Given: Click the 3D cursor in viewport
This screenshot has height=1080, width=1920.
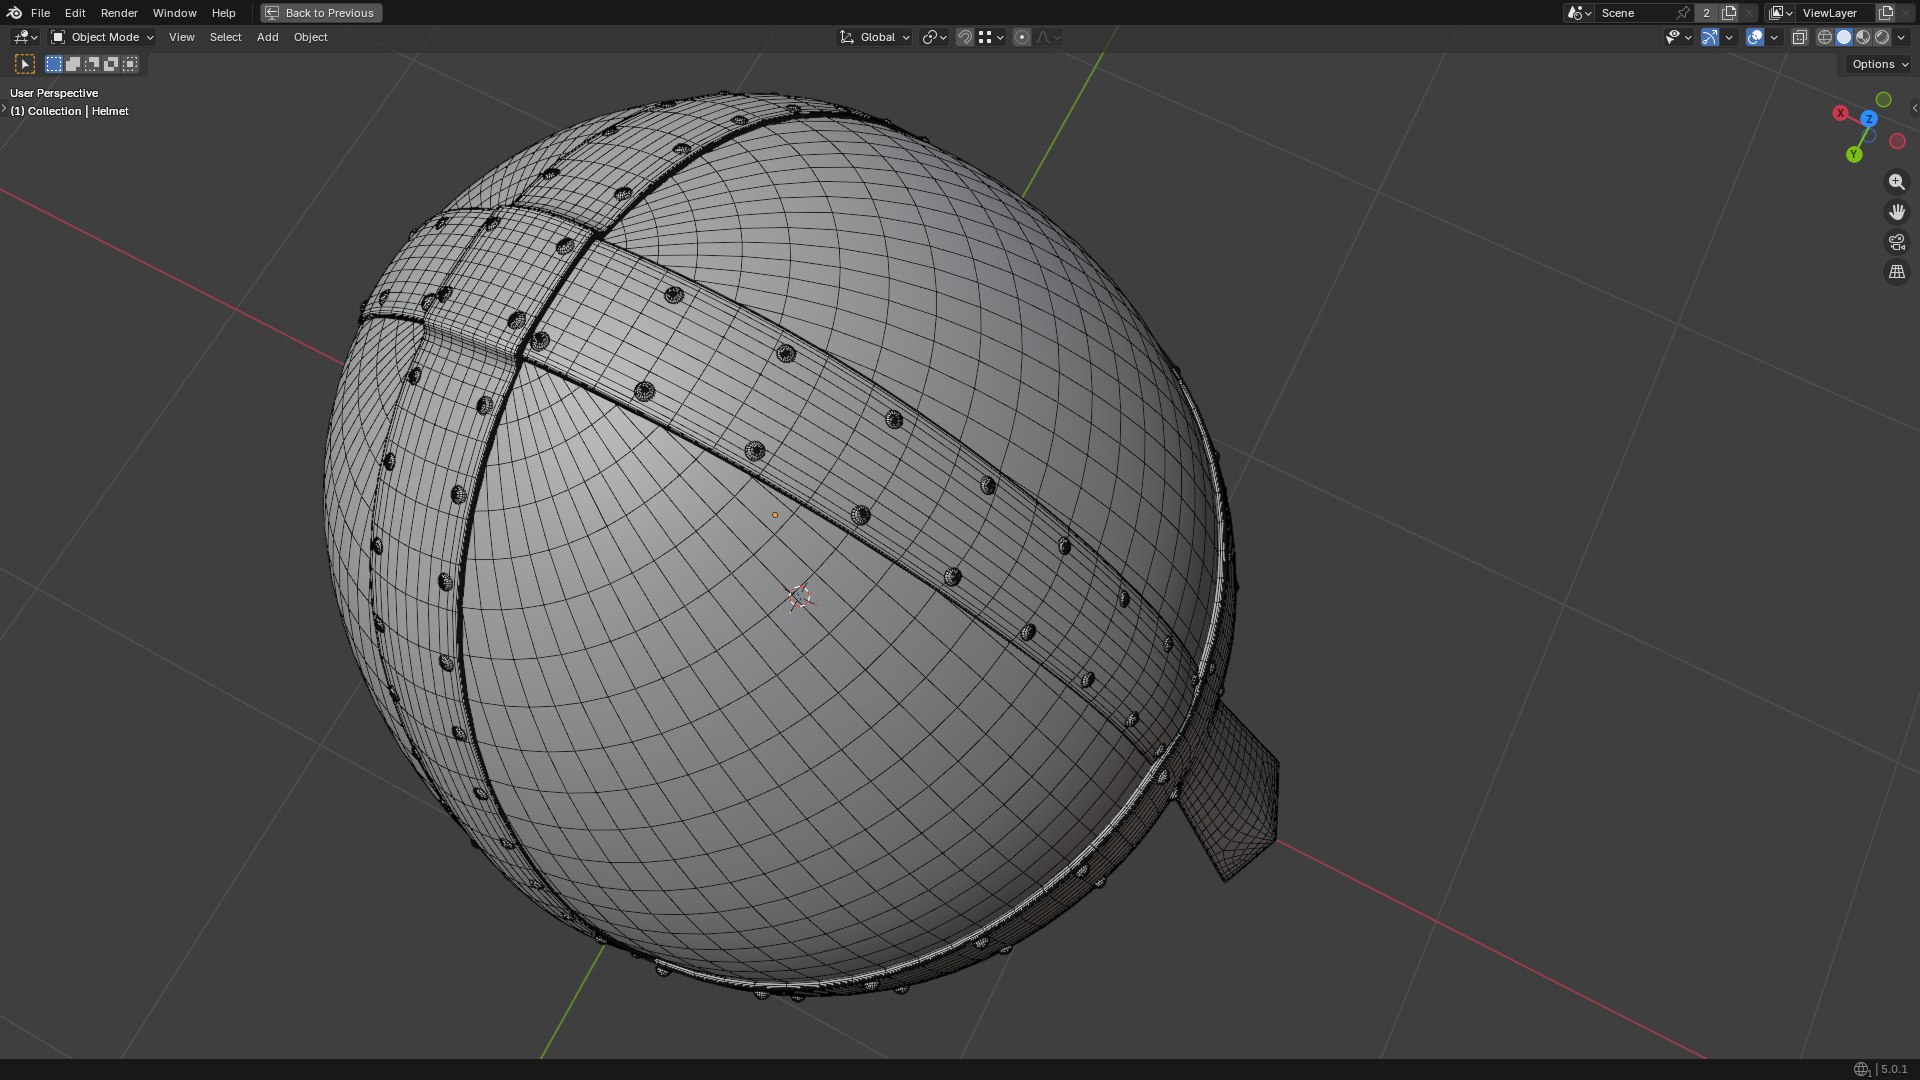Looking at the screenshot, I should tap(799, 597).
